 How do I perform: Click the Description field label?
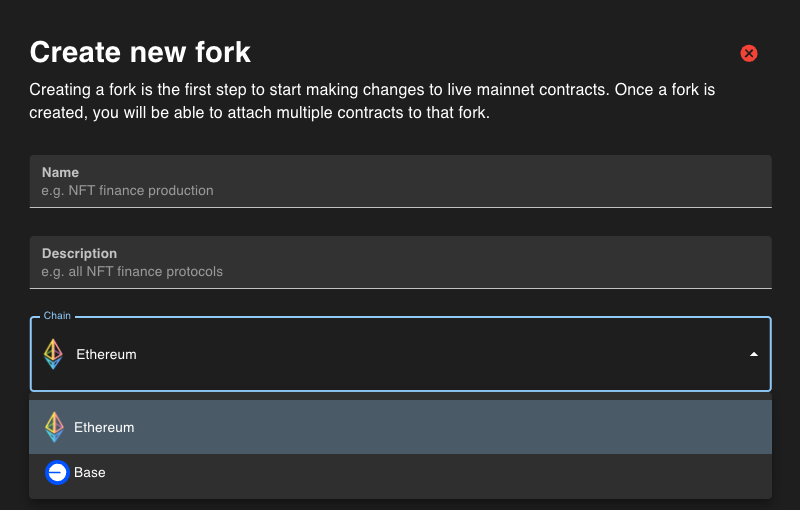(x=79, y=253)
